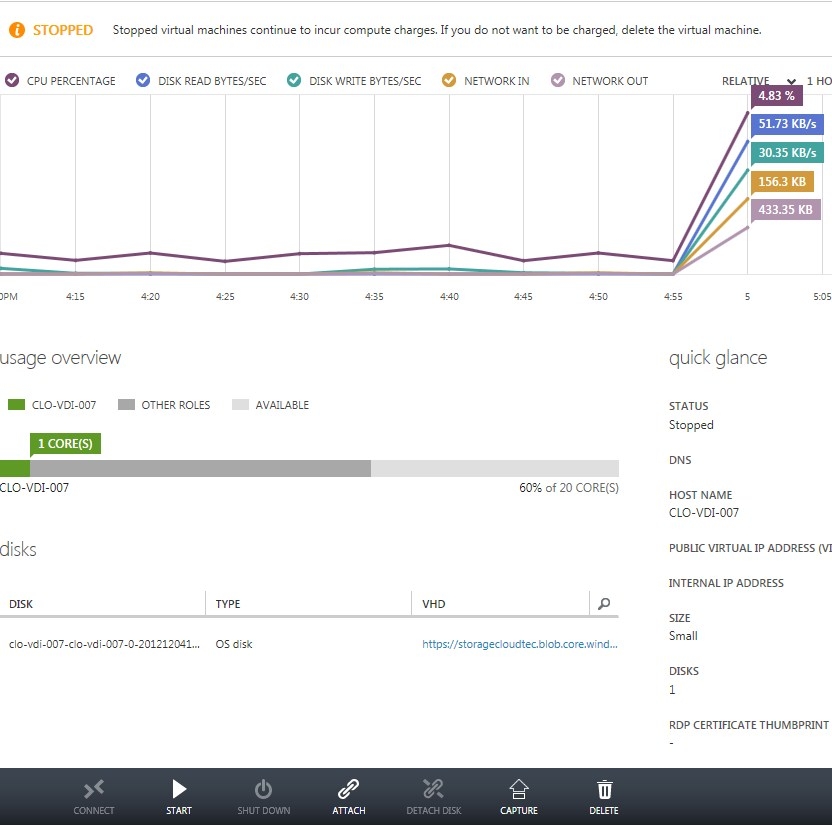
Task: Open the disk search magnifier
Action: pos(604,604)
